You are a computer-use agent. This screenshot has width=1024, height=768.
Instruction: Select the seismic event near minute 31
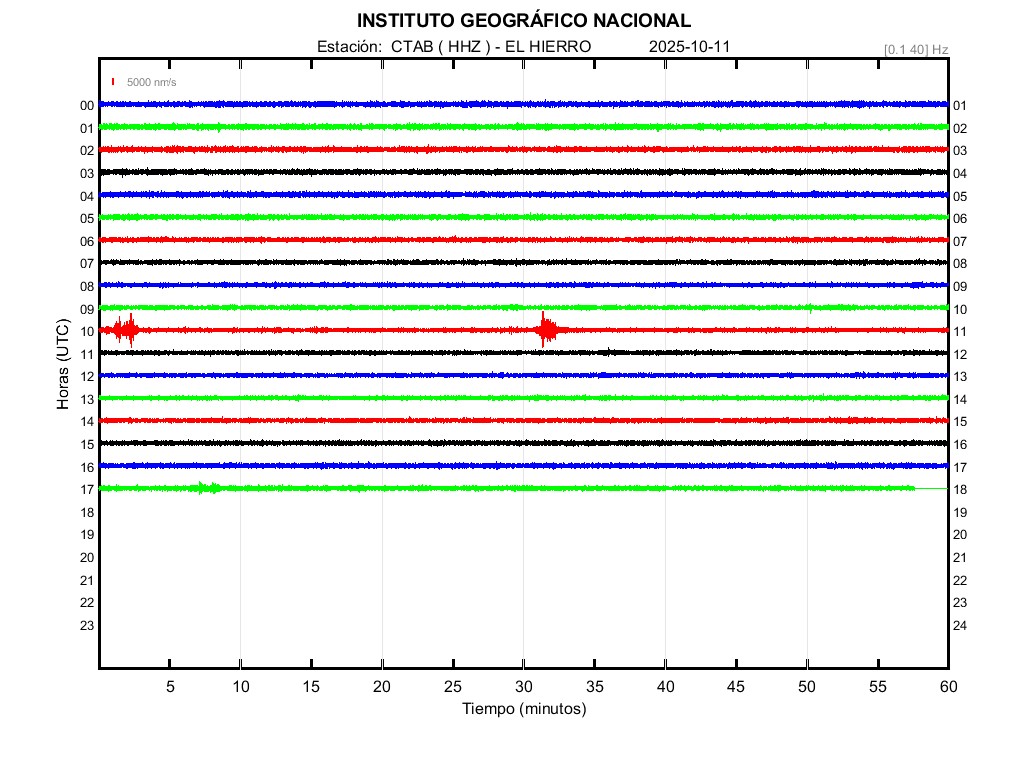(545, 330)
